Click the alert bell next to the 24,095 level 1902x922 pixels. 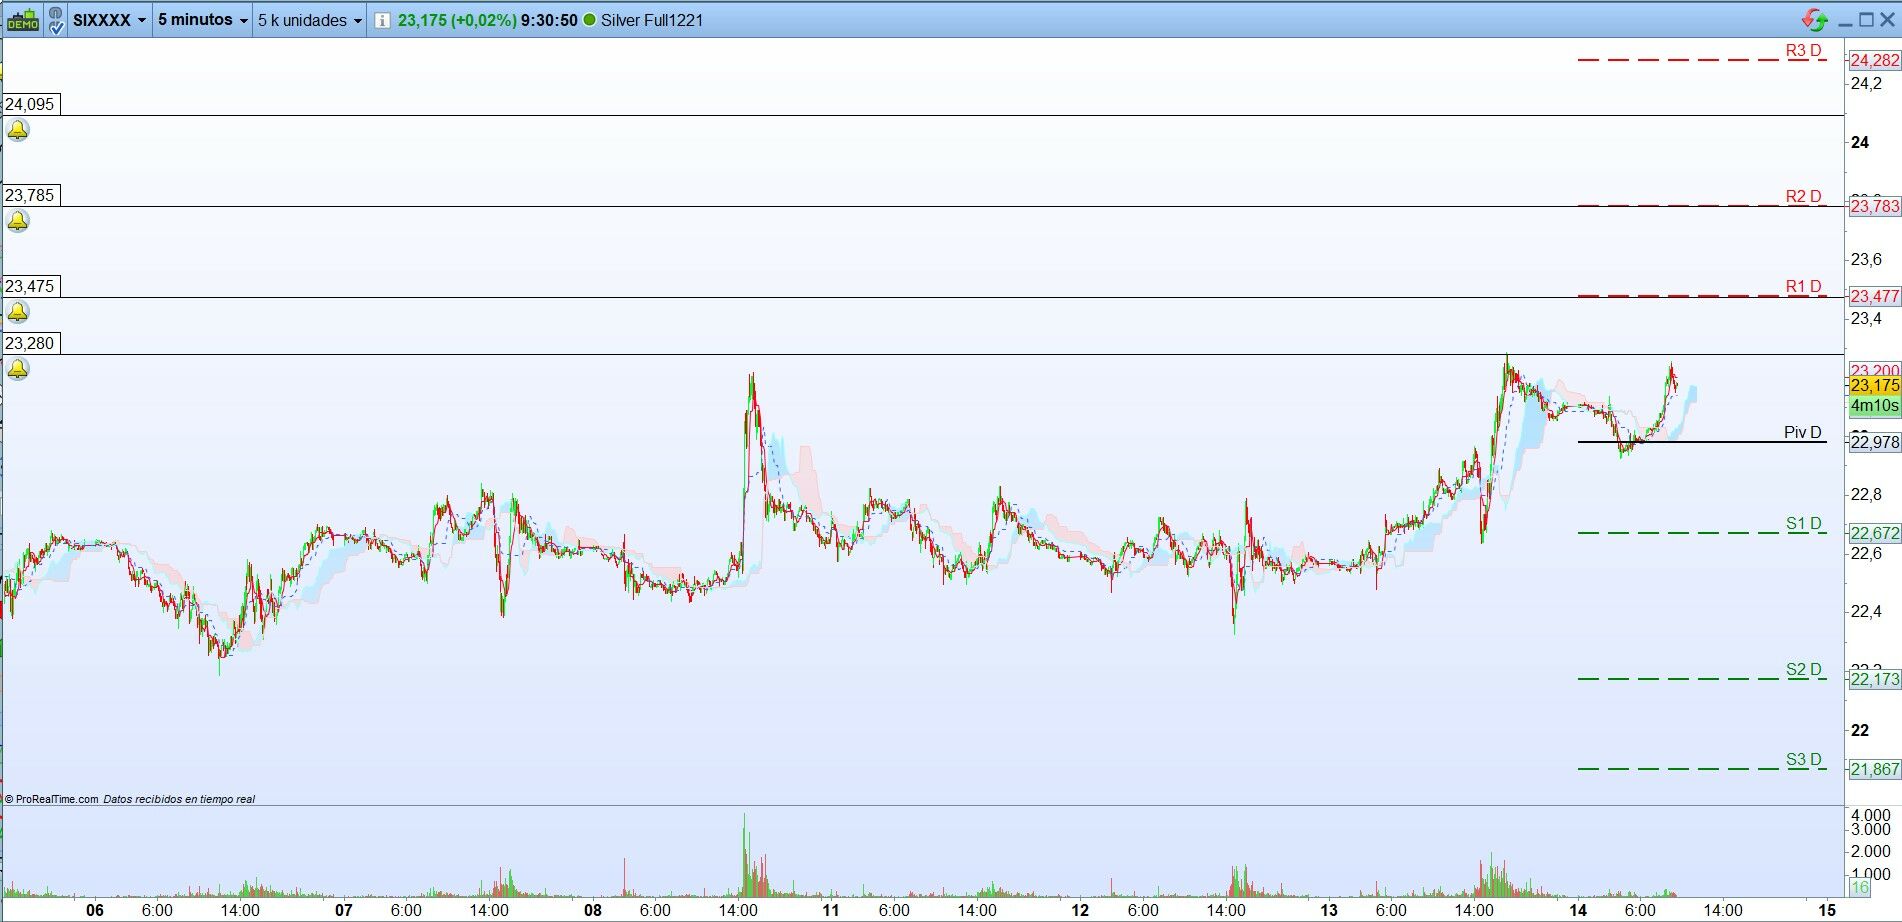(x=17, y=130)
